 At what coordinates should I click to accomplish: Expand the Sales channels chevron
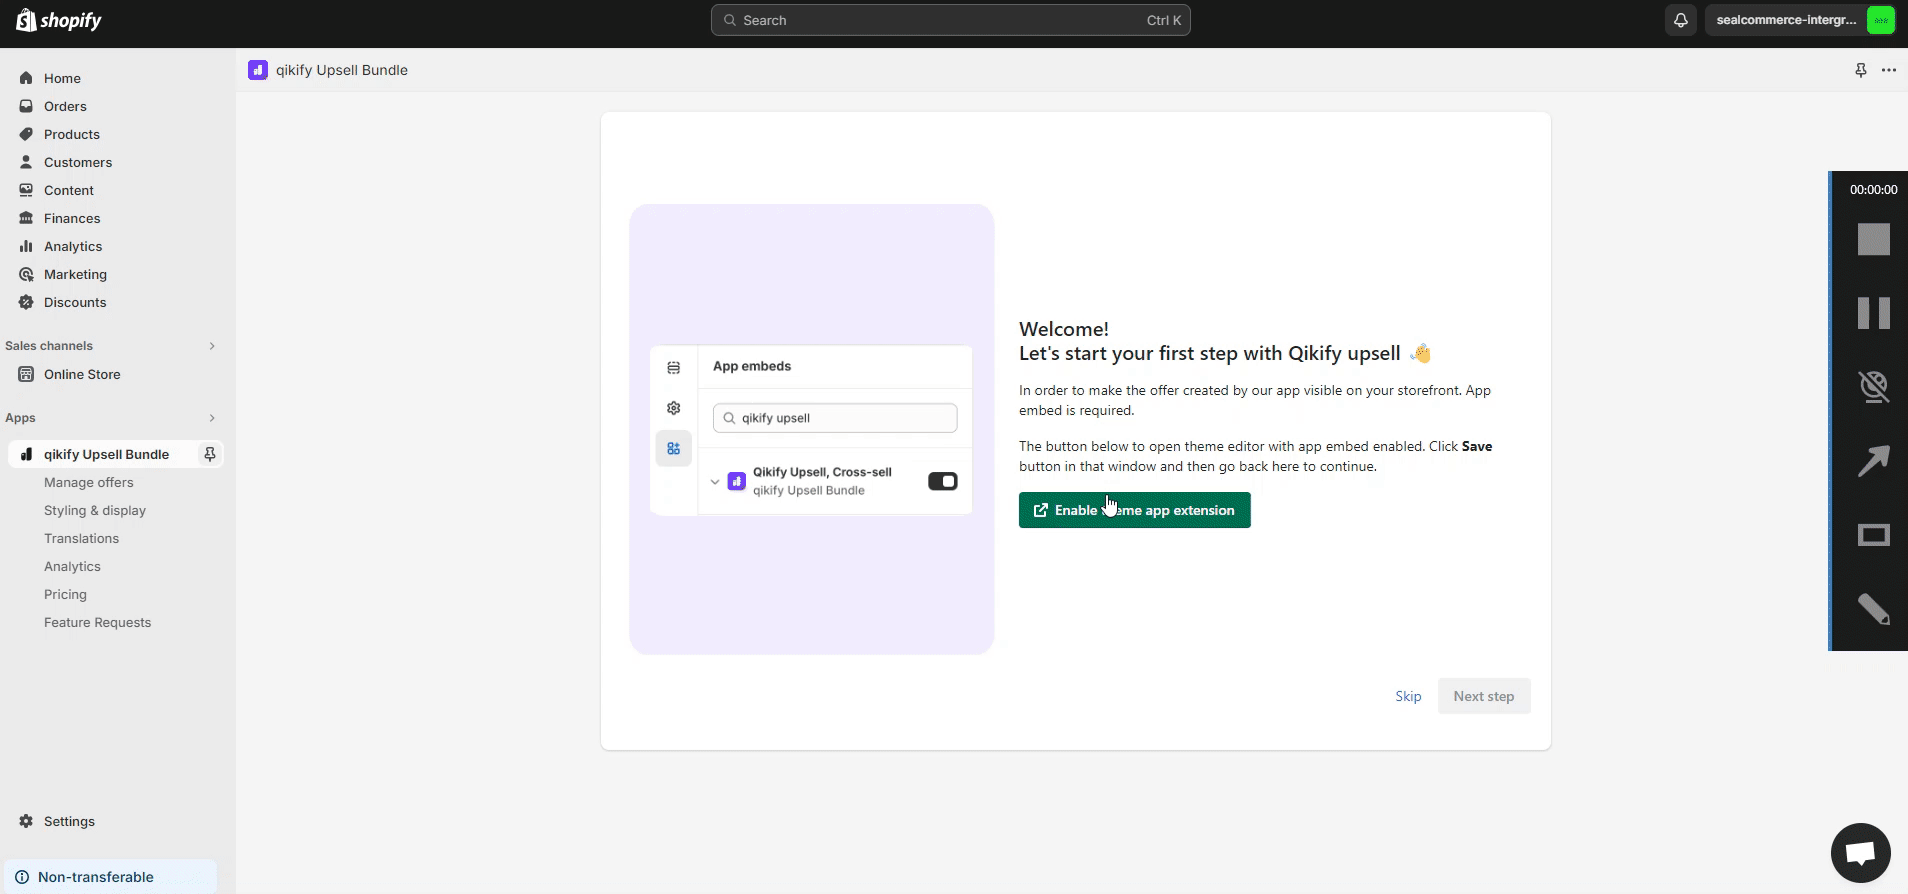(x=212, y=346)
